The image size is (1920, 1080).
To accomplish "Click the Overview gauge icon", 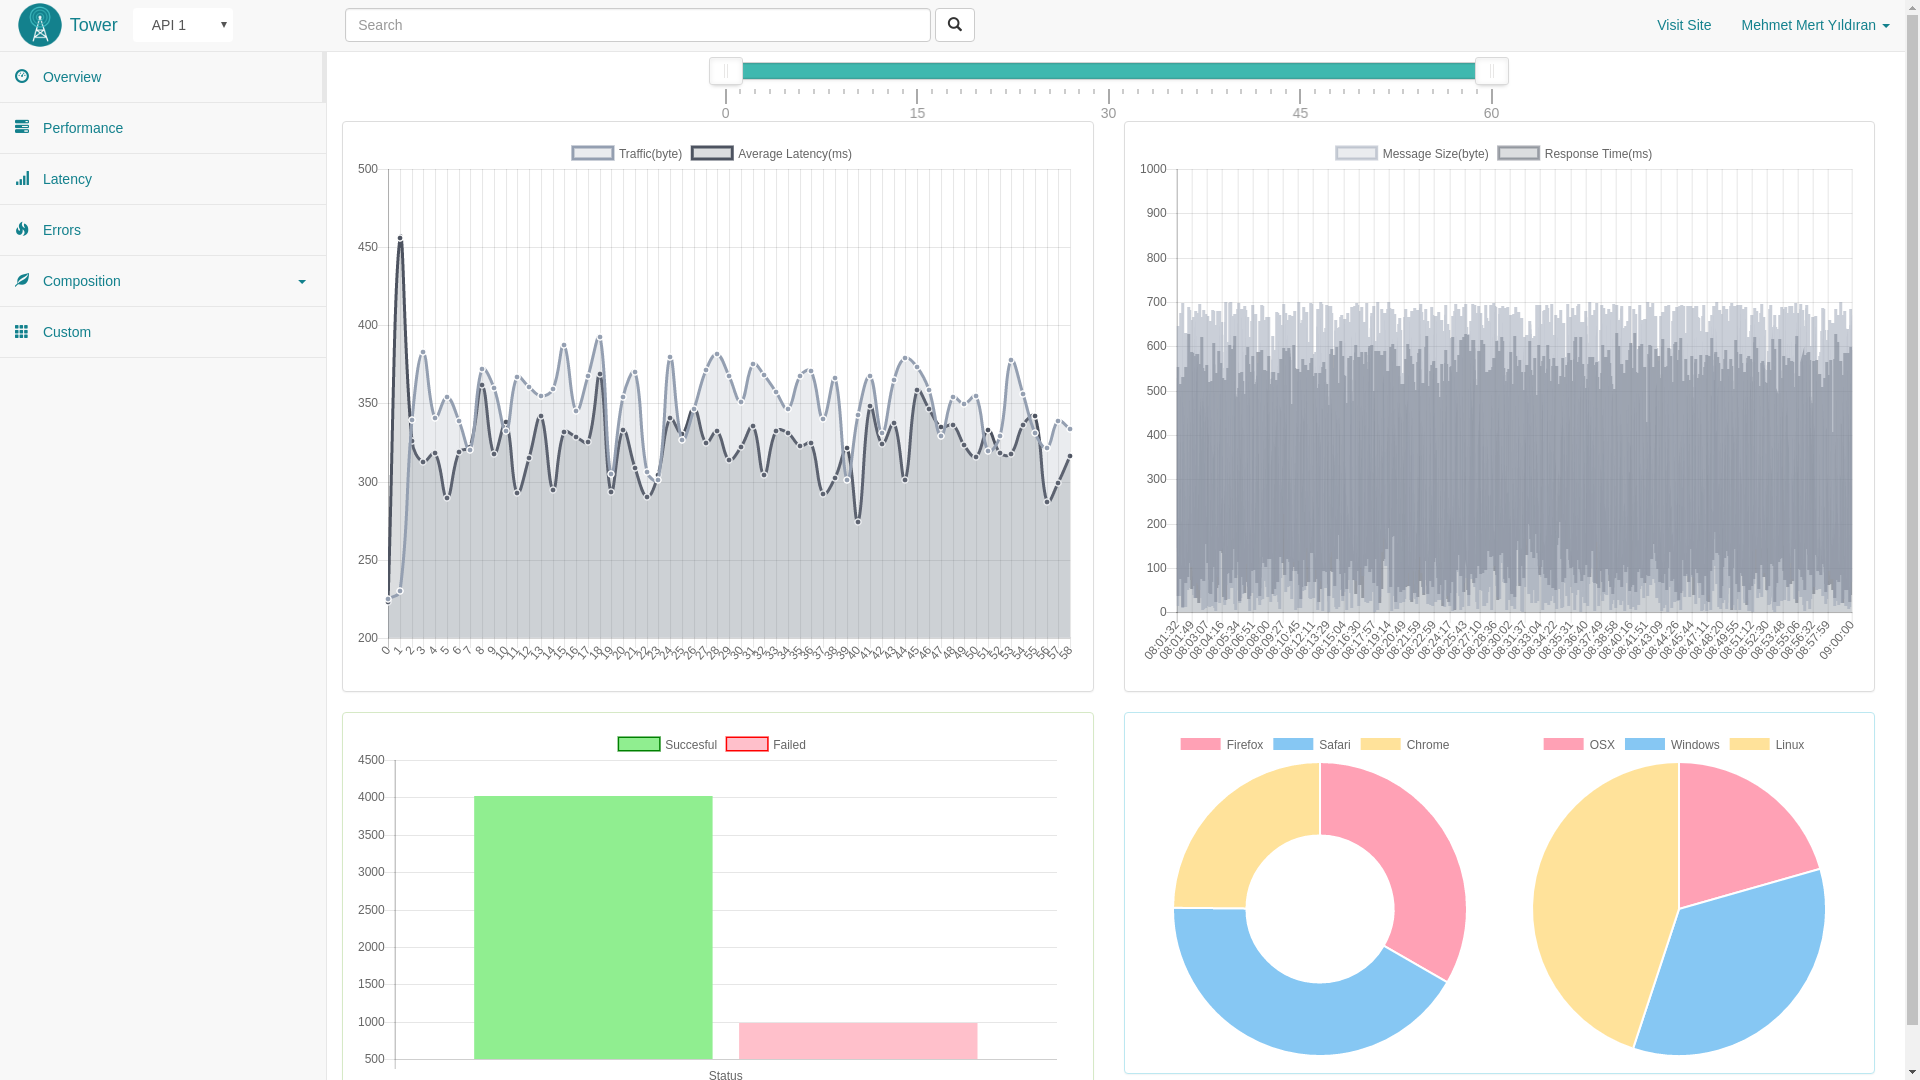I will [x=22, y=76].
